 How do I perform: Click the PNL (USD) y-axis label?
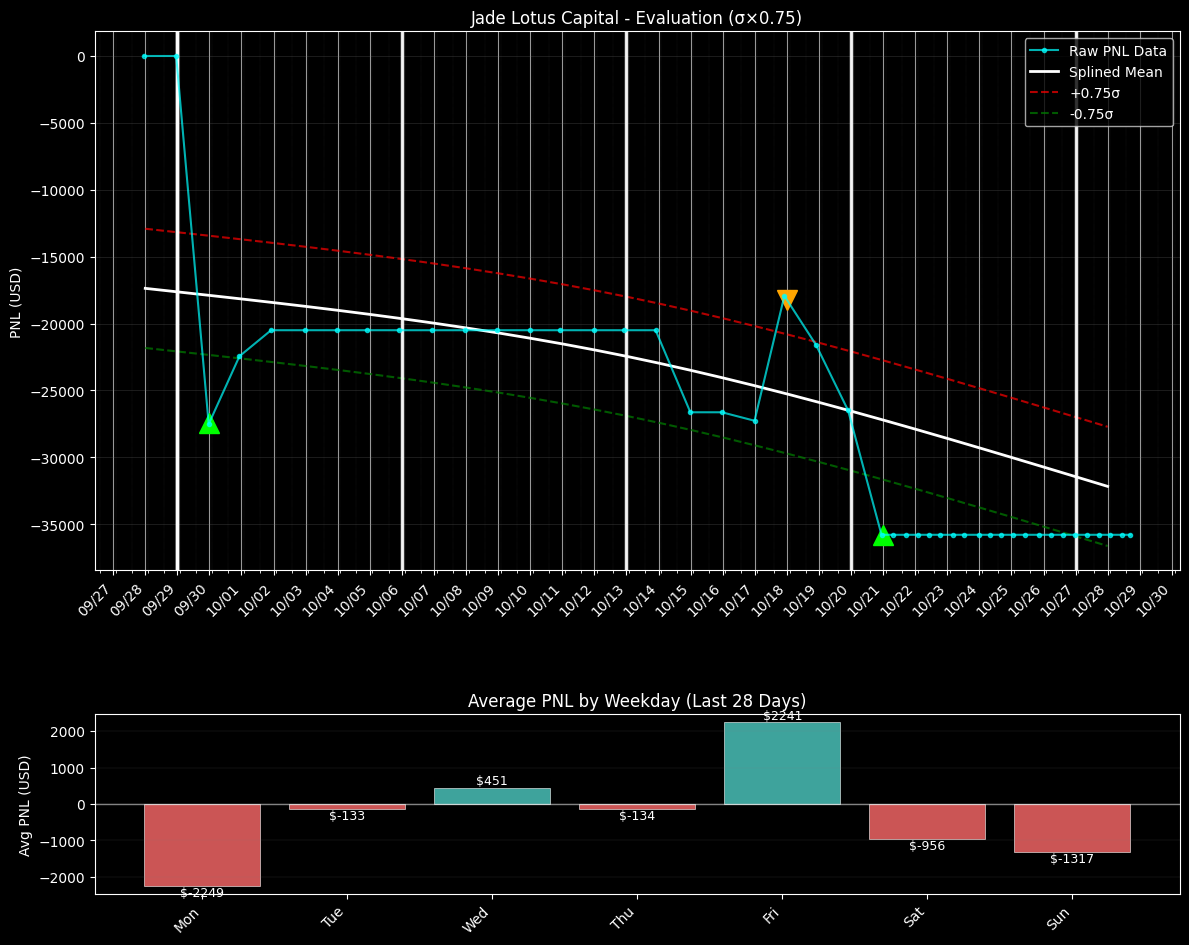(x=16, y=302)
